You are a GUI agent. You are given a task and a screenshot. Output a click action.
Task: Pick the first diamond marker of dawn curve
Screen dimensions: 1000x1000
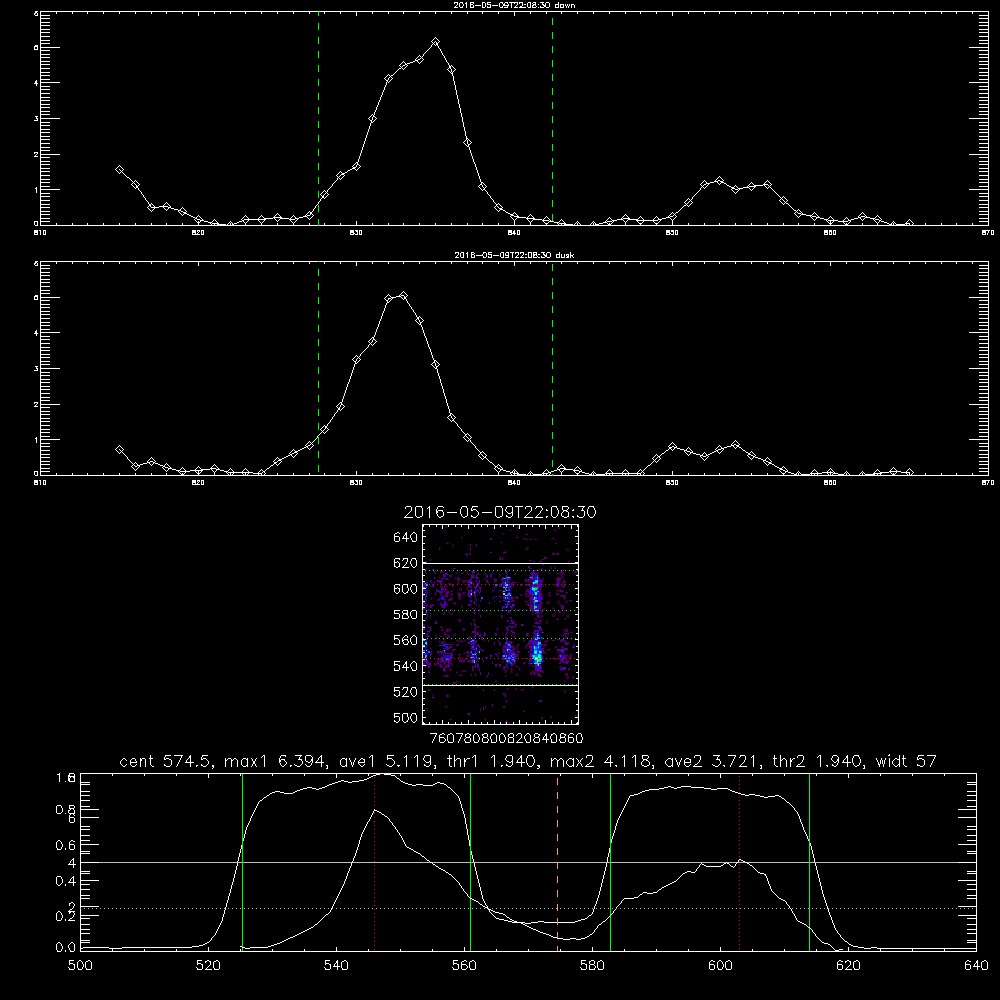tap(119, 170)
